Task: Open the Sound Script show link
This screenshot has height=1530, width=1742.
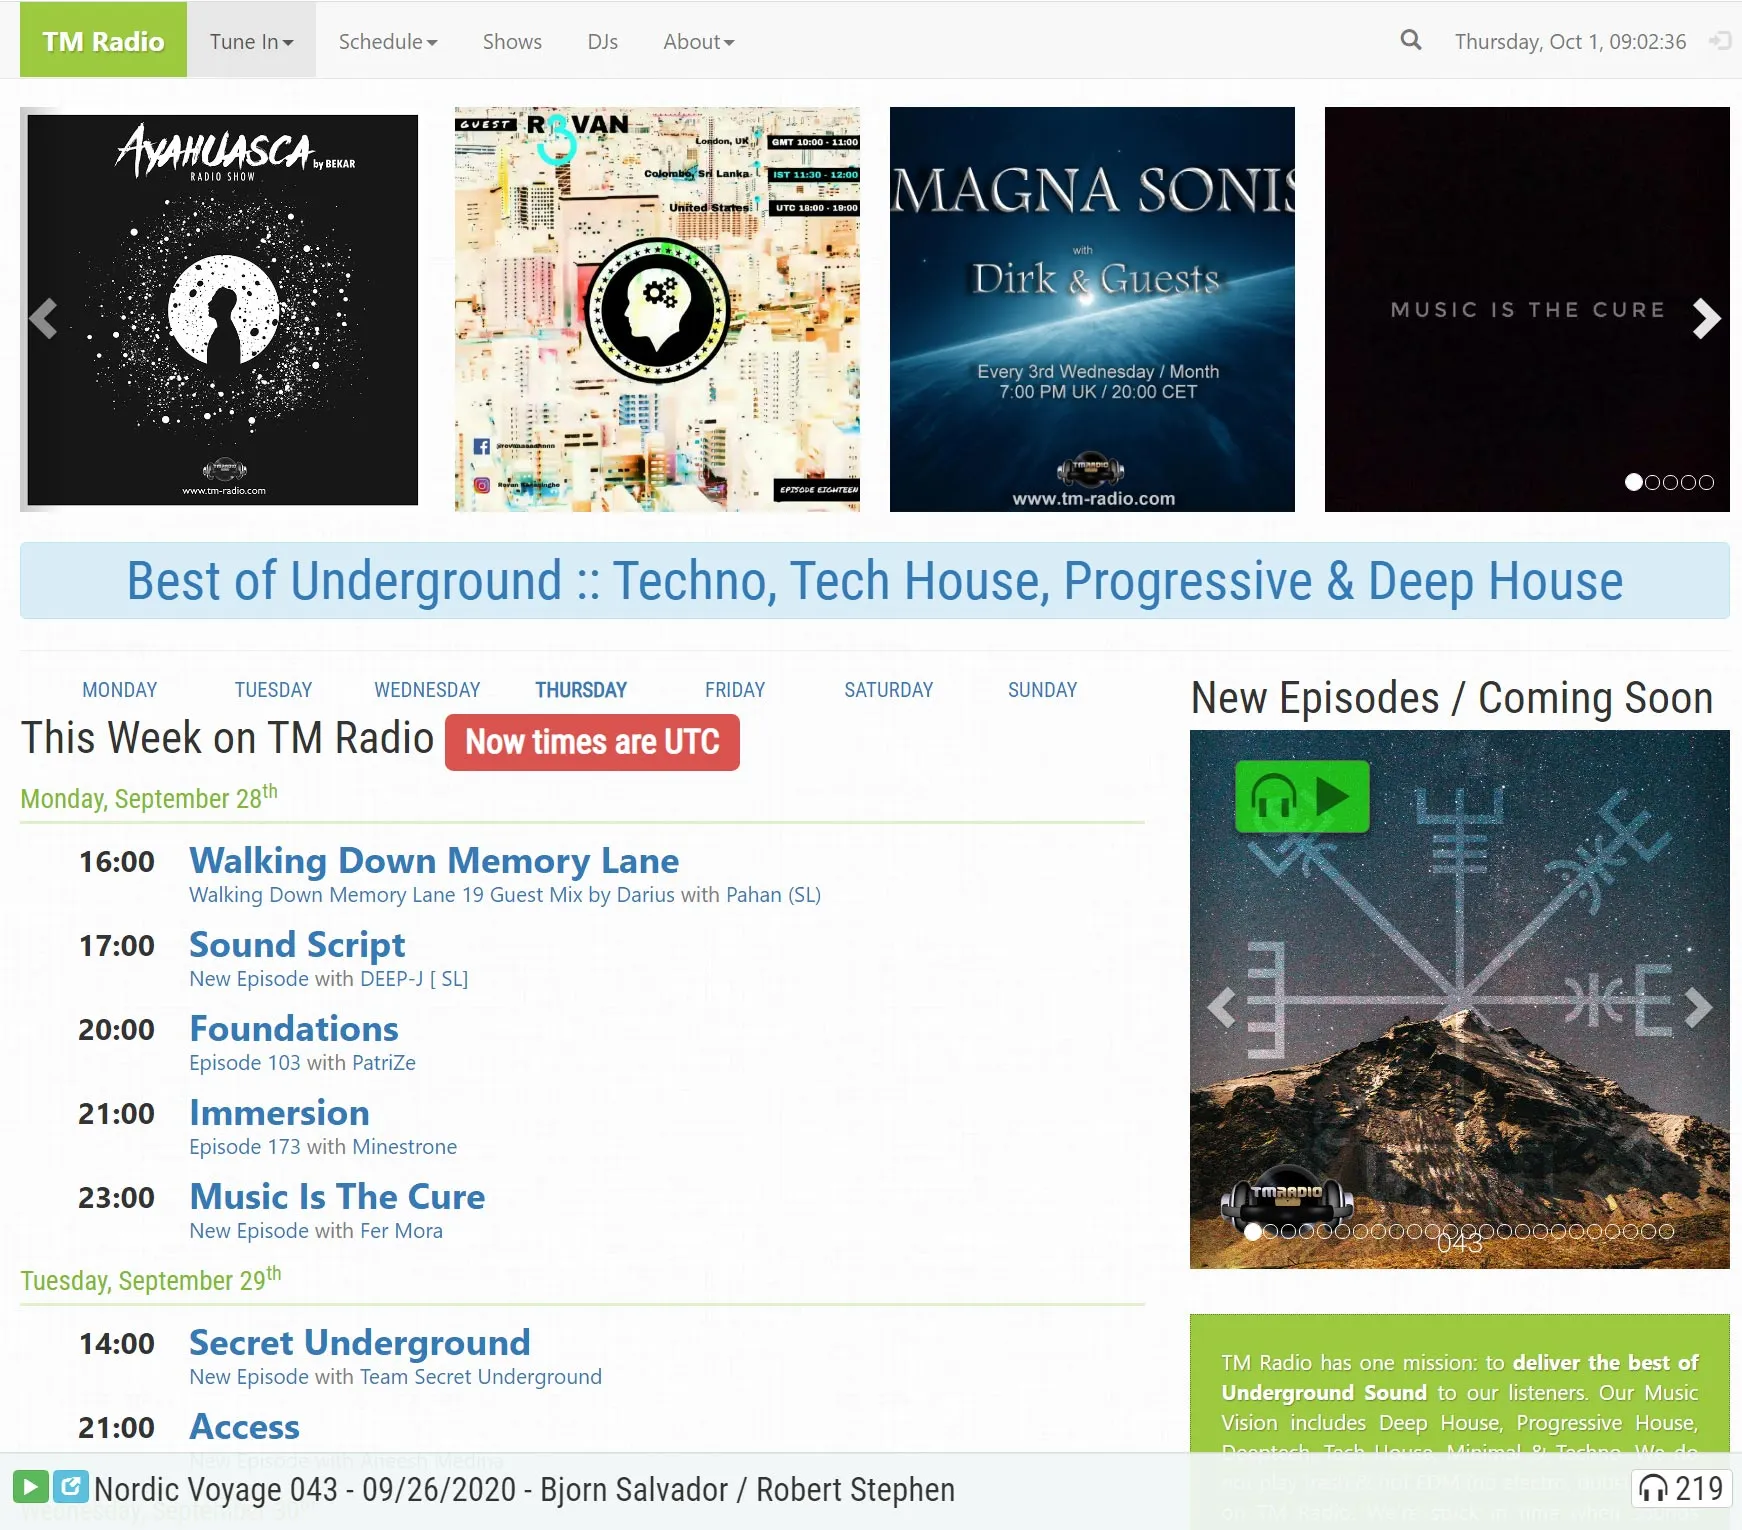Action: click(297, 944)
